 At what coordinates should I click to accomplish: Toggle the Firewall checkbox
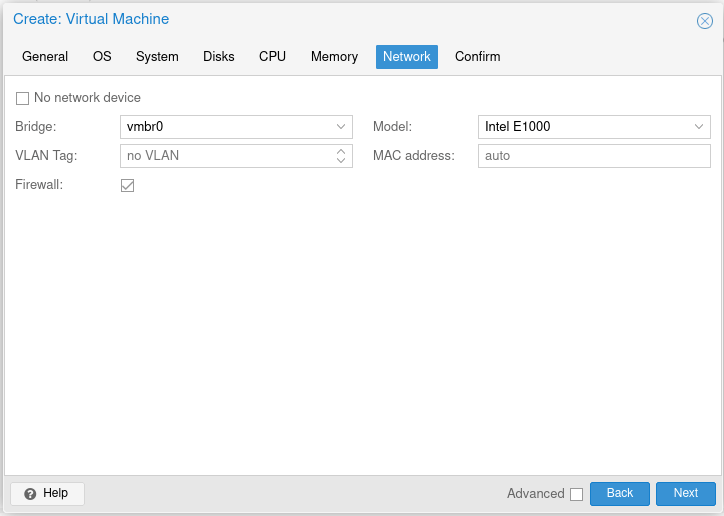127,185
